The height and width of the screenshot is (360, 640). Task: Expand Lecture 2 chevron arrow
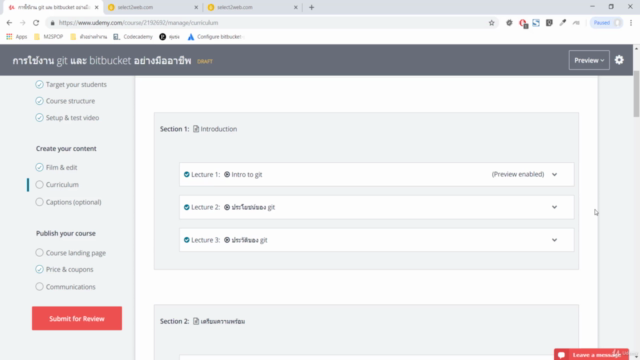click(554, 207)
